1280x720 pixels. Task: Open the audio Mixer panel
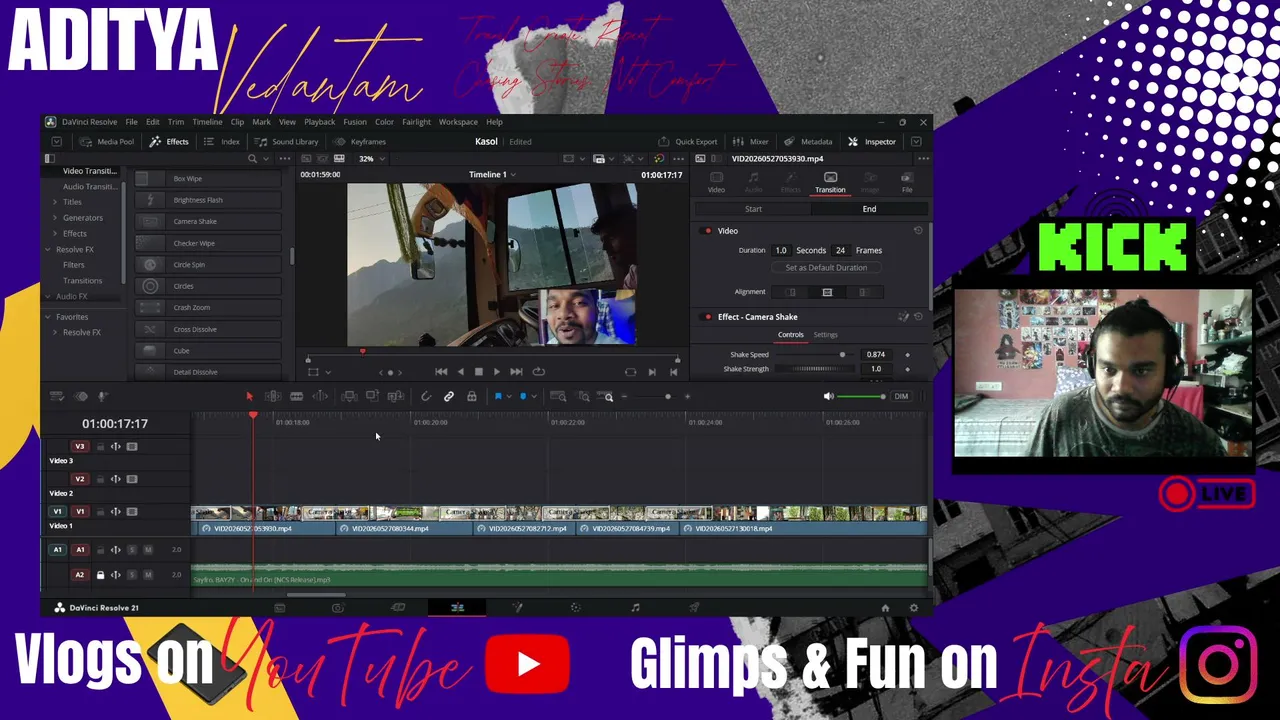click(751, 141)
